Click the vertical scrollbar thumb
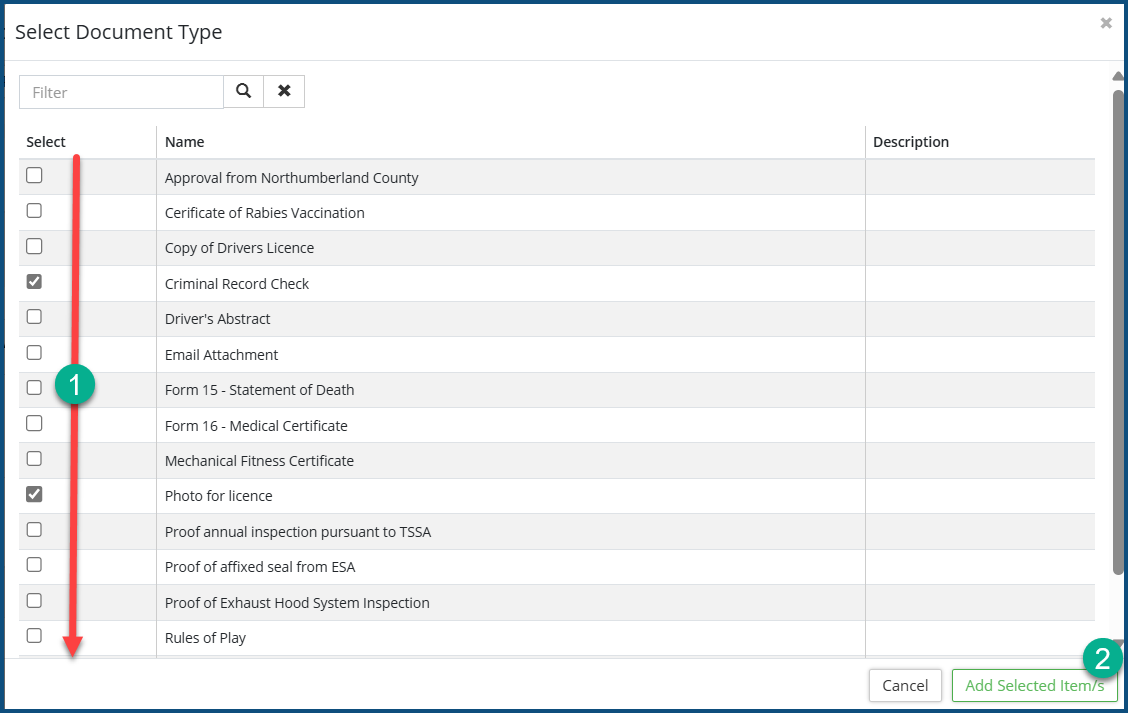This screenshot has height=713, width=1128. click(x=1118, y=330)
